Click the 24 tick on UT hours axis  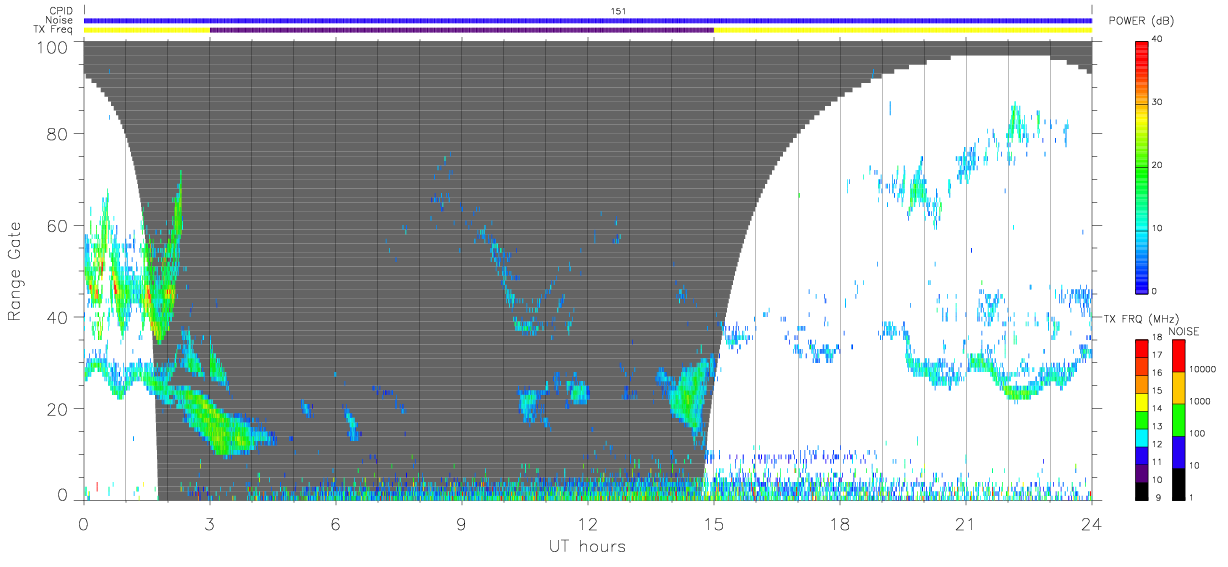click(1092, 523)
